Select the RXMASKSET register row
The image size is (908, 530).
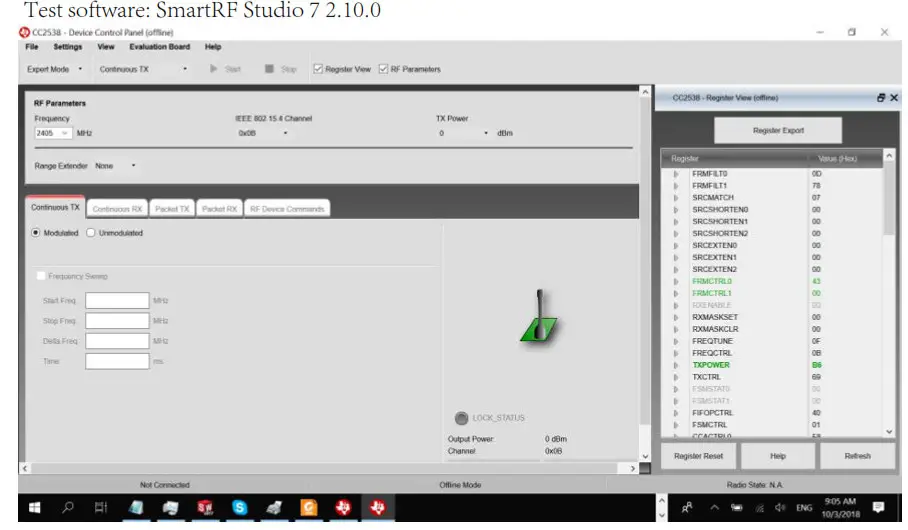pos(773,317)
